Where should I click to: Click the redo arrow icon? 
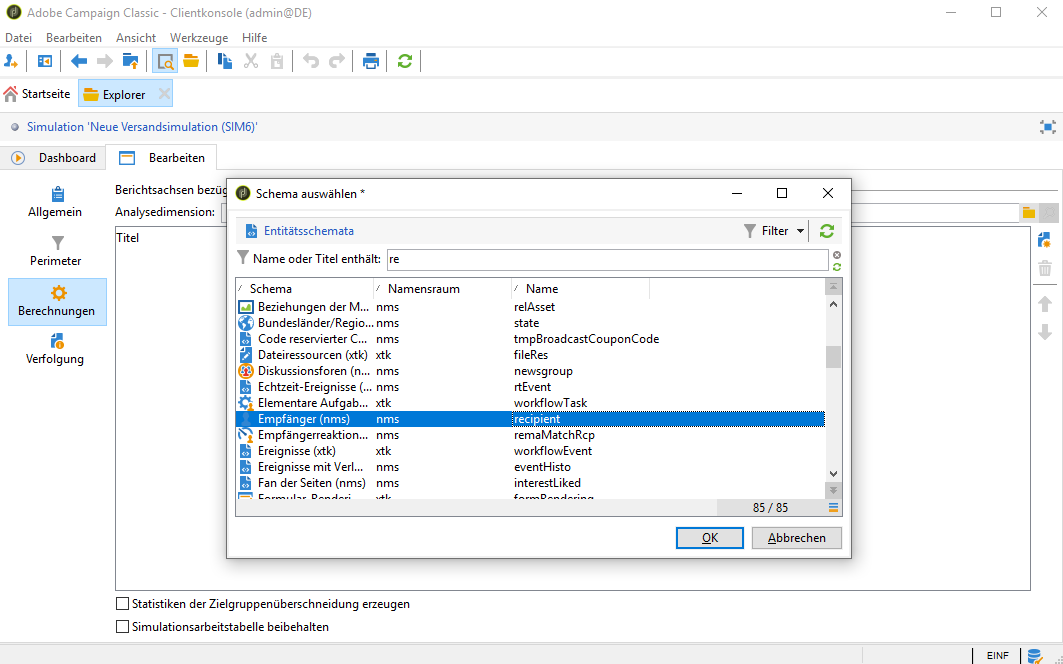[x=336, y=62]
